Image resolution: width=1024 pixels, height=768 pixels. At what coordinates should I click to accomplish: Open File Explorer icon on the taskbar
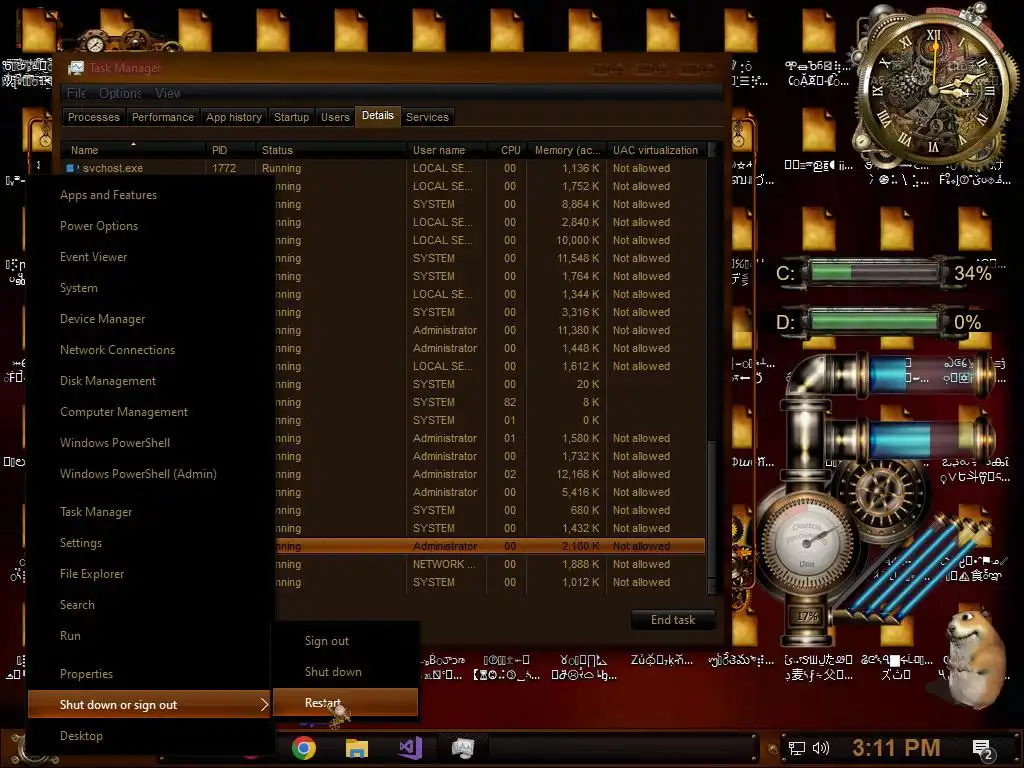357,748
